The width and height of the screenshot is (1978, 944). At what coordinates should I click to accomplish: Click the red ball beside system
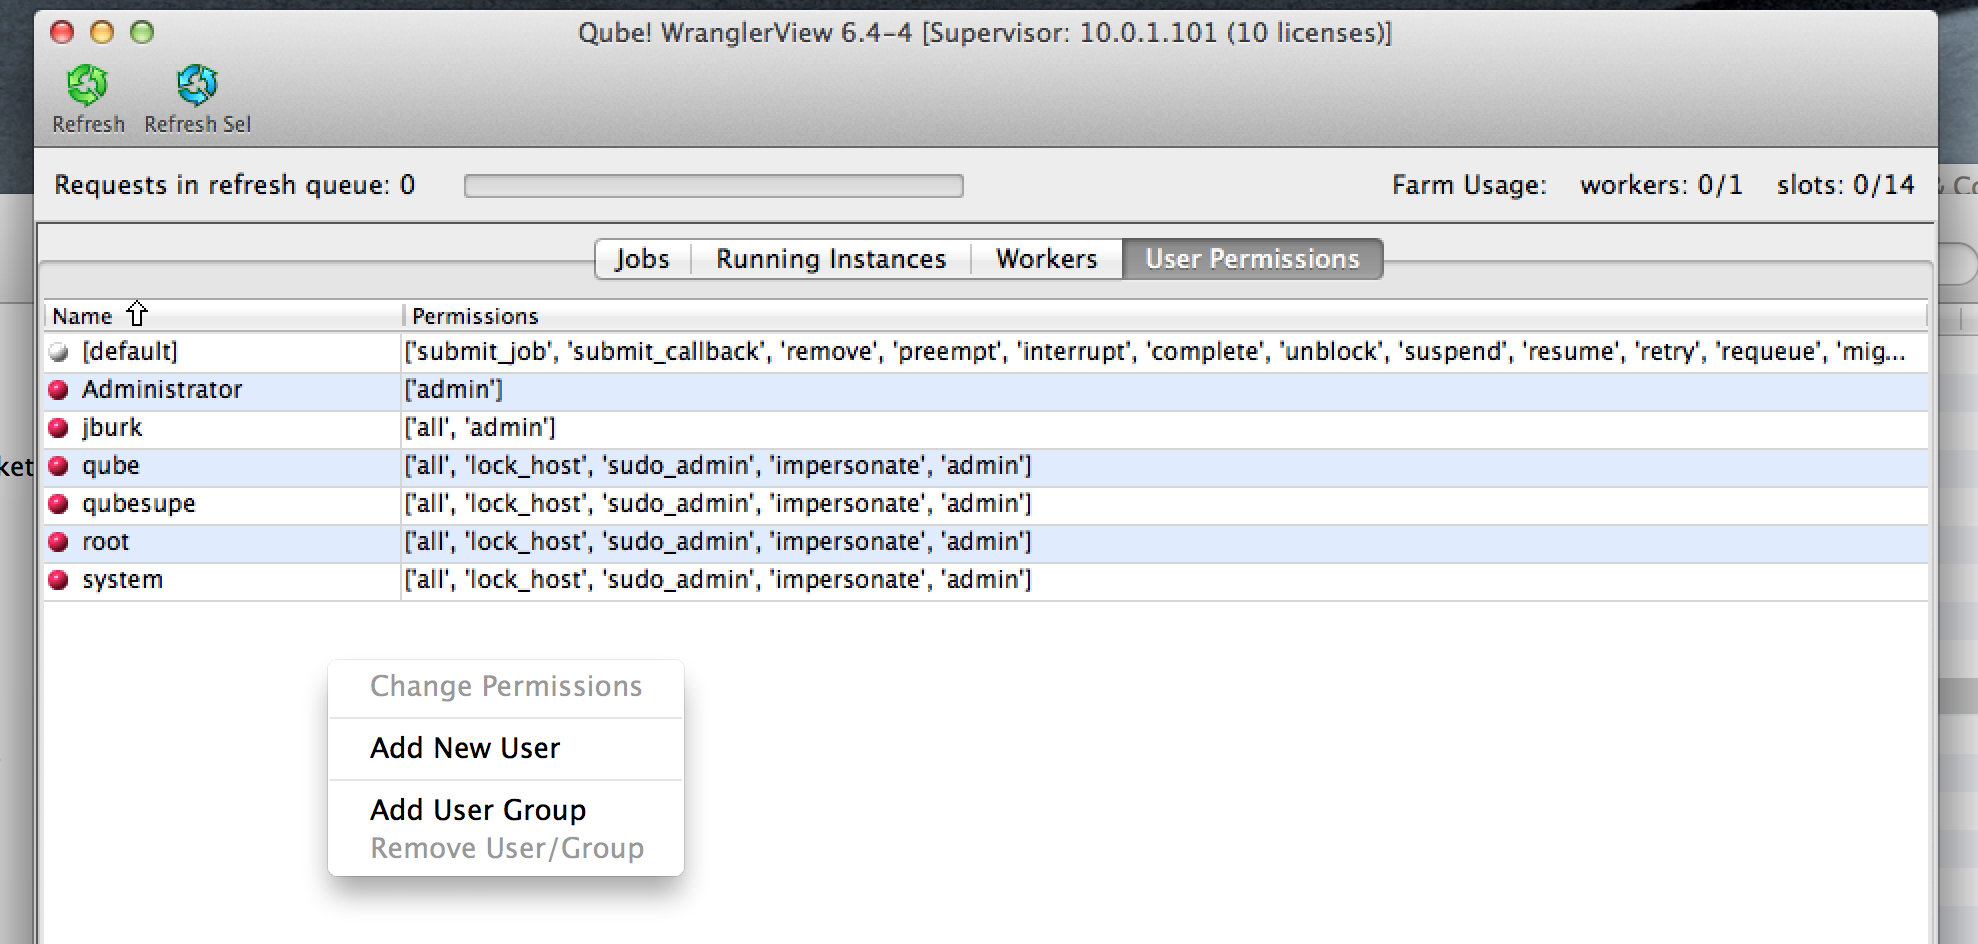click(x=59, y=580)
